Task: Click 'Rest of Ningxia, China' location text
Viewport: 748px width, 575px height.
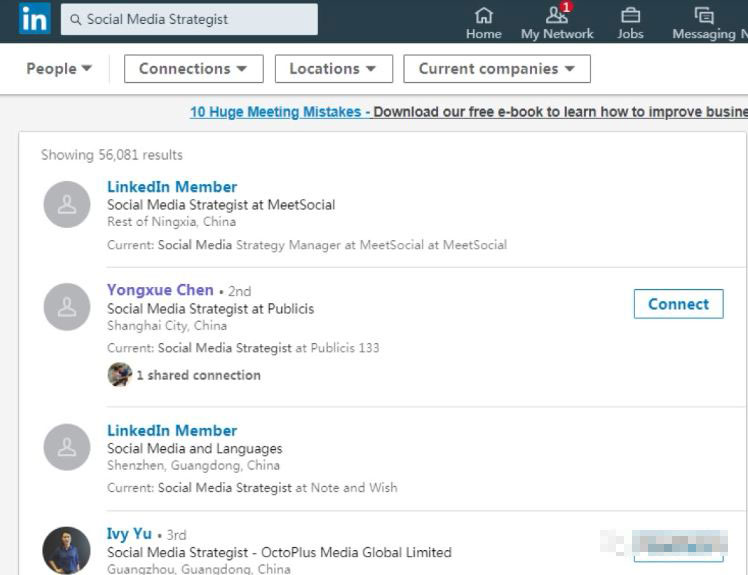Action: click(171, 221)
